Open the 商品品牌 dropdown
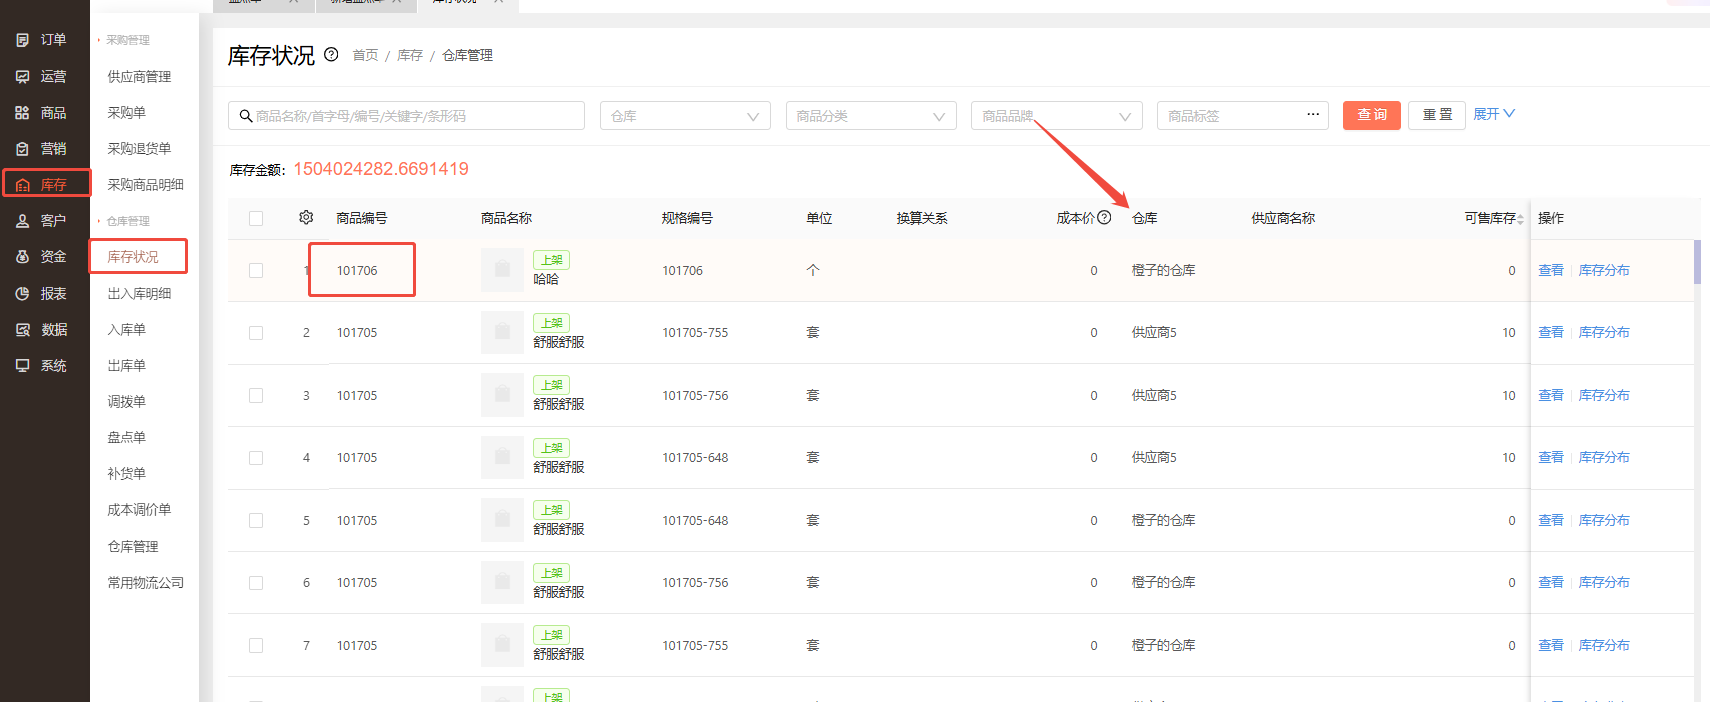 pos(1057,116)
